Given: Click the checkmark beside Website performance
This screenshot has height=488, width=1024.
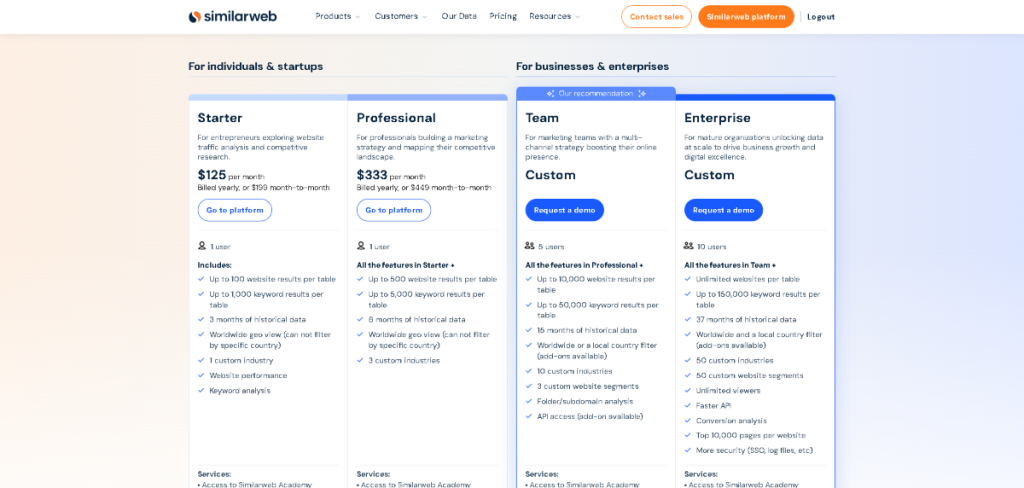Looking at the screenshot, I should [x=201, y=376].
